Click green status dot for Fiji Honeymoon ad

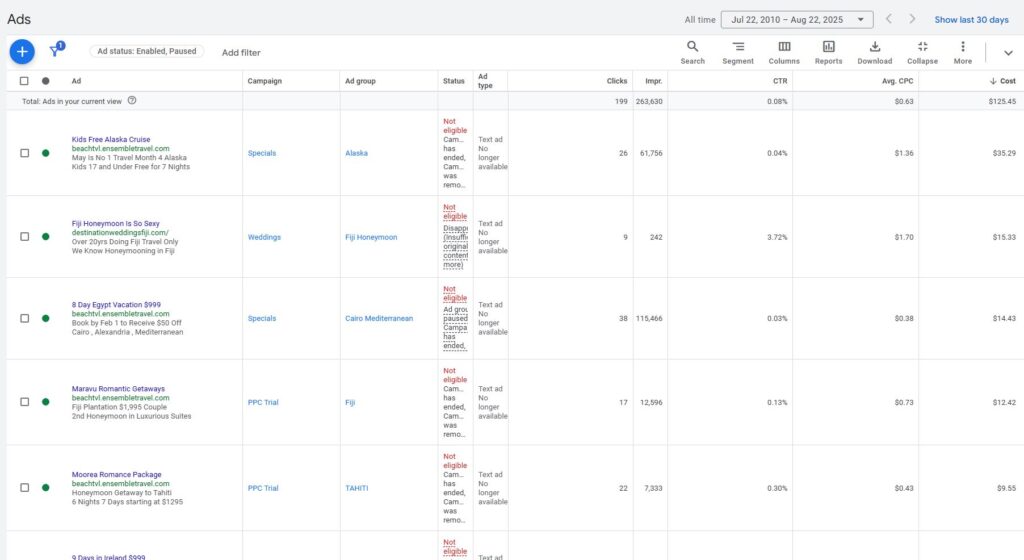[46, 236]
